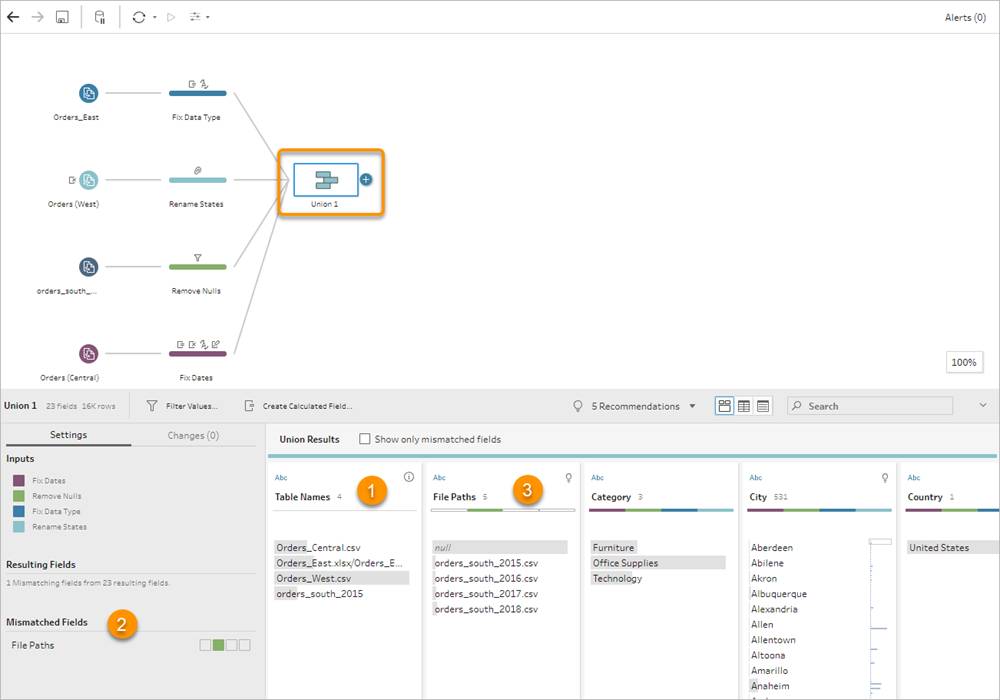Go forward with the right arrow icon
The width and height of the screenshot is (1000, 700).
click(x=38, y=17)
